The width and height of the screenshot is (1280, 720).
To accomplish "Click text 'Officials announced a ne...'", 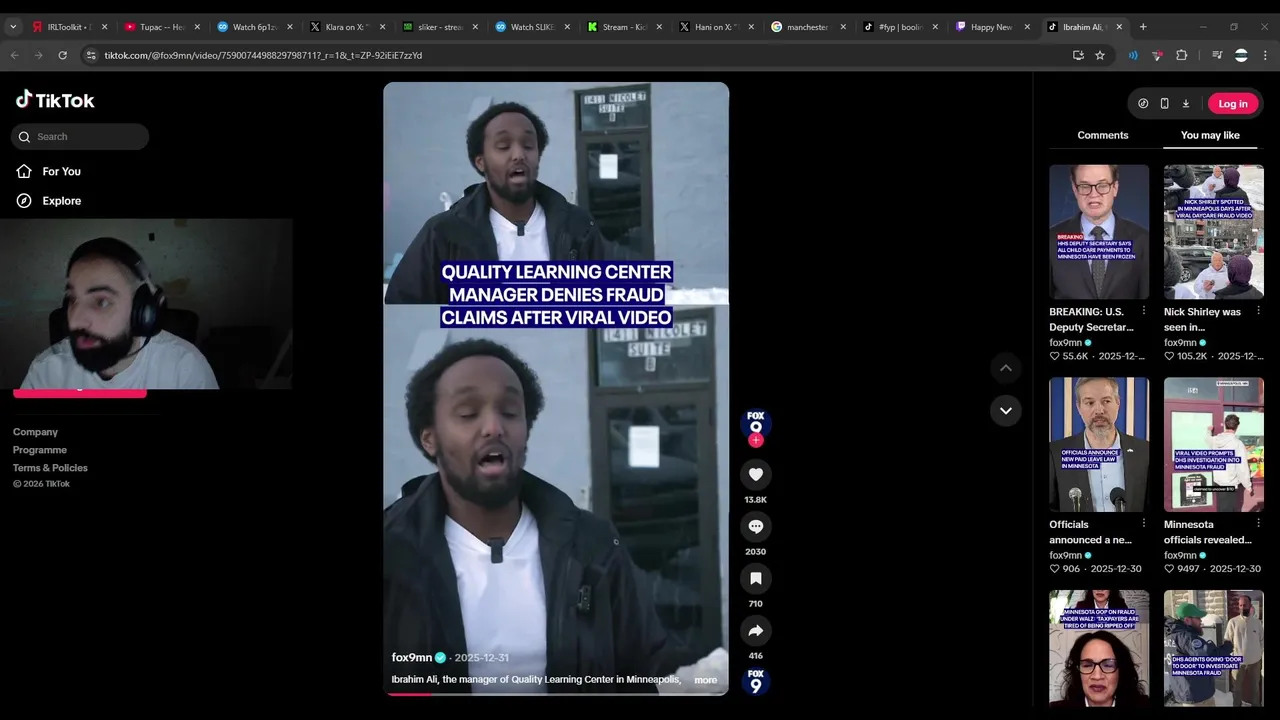I will pos(1090,532).
